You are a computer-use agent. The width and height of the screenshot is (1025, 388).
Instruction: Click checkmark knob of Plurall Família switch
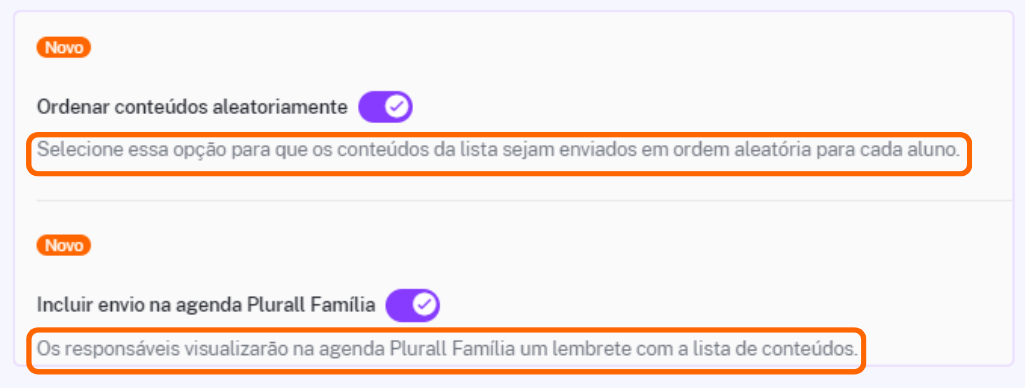424,305
